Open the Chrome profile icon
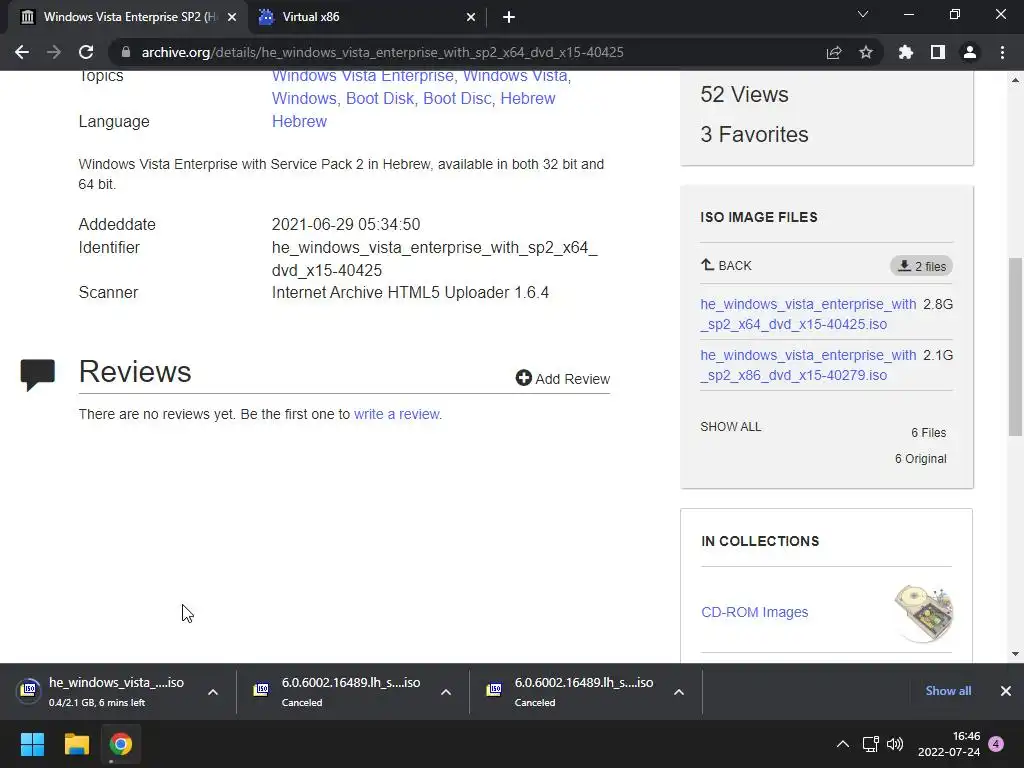 click(970, 52)
